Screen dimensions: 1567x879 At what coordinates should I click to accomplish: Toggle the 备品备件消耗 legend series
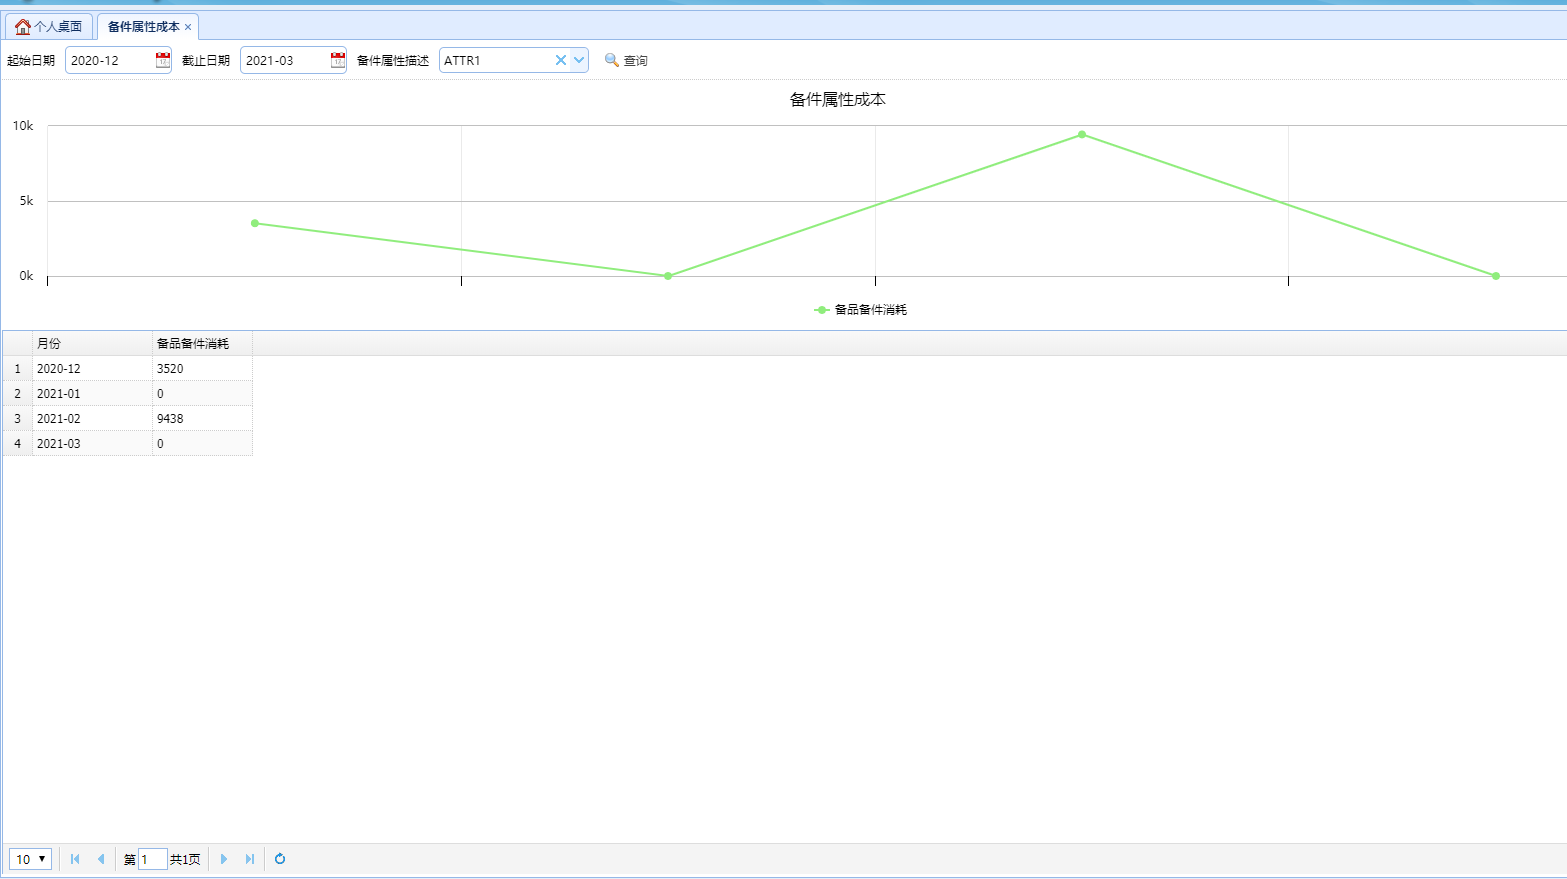pyautogui.click(x=861, y=310)
